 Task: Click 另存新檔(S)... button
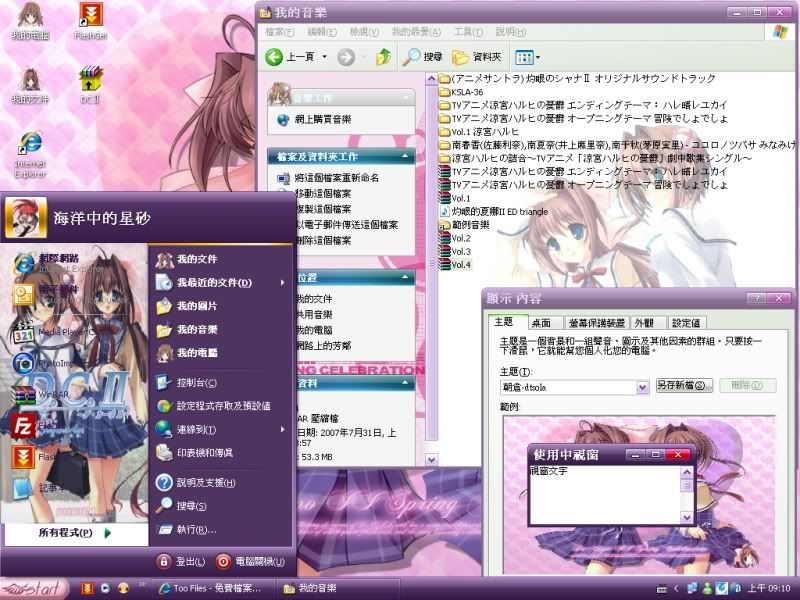tap(684, 385)
